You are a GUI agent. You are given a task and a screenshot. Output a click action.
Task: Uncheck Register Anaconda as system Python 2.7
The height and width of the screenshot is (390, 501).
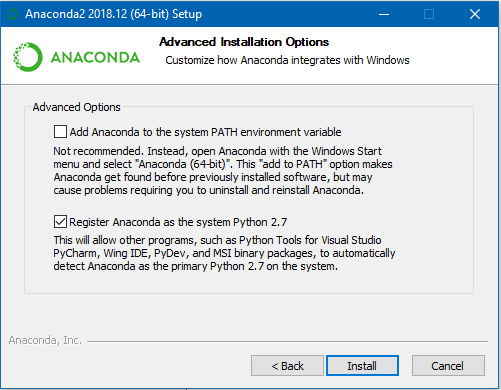[60, 222]
